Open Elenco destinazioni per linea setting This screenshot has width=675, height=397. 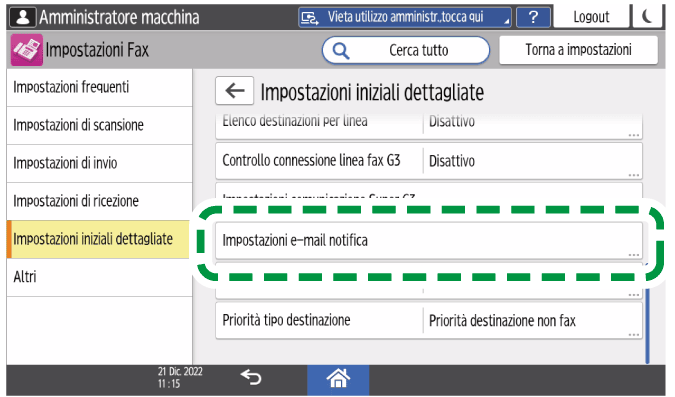[x=429, y=126]
